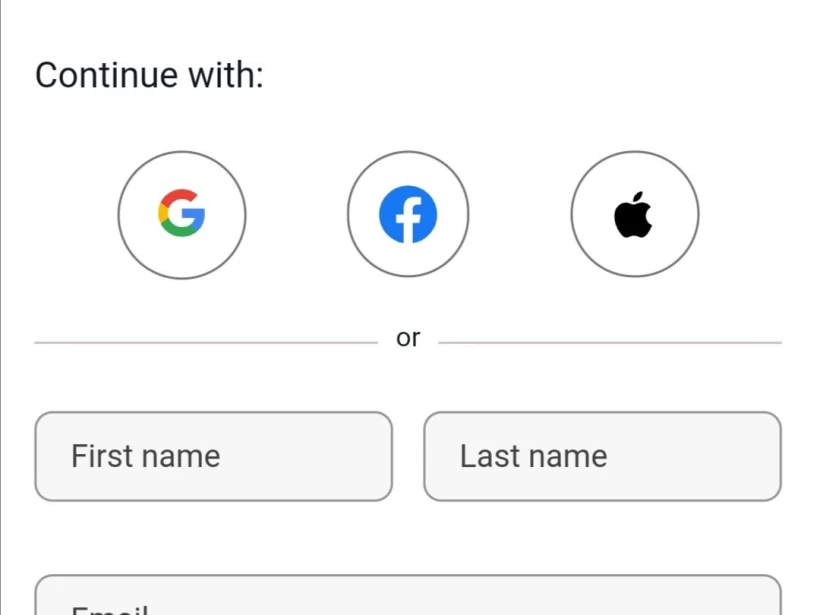Sign in with the Google icon

point(182,215)
